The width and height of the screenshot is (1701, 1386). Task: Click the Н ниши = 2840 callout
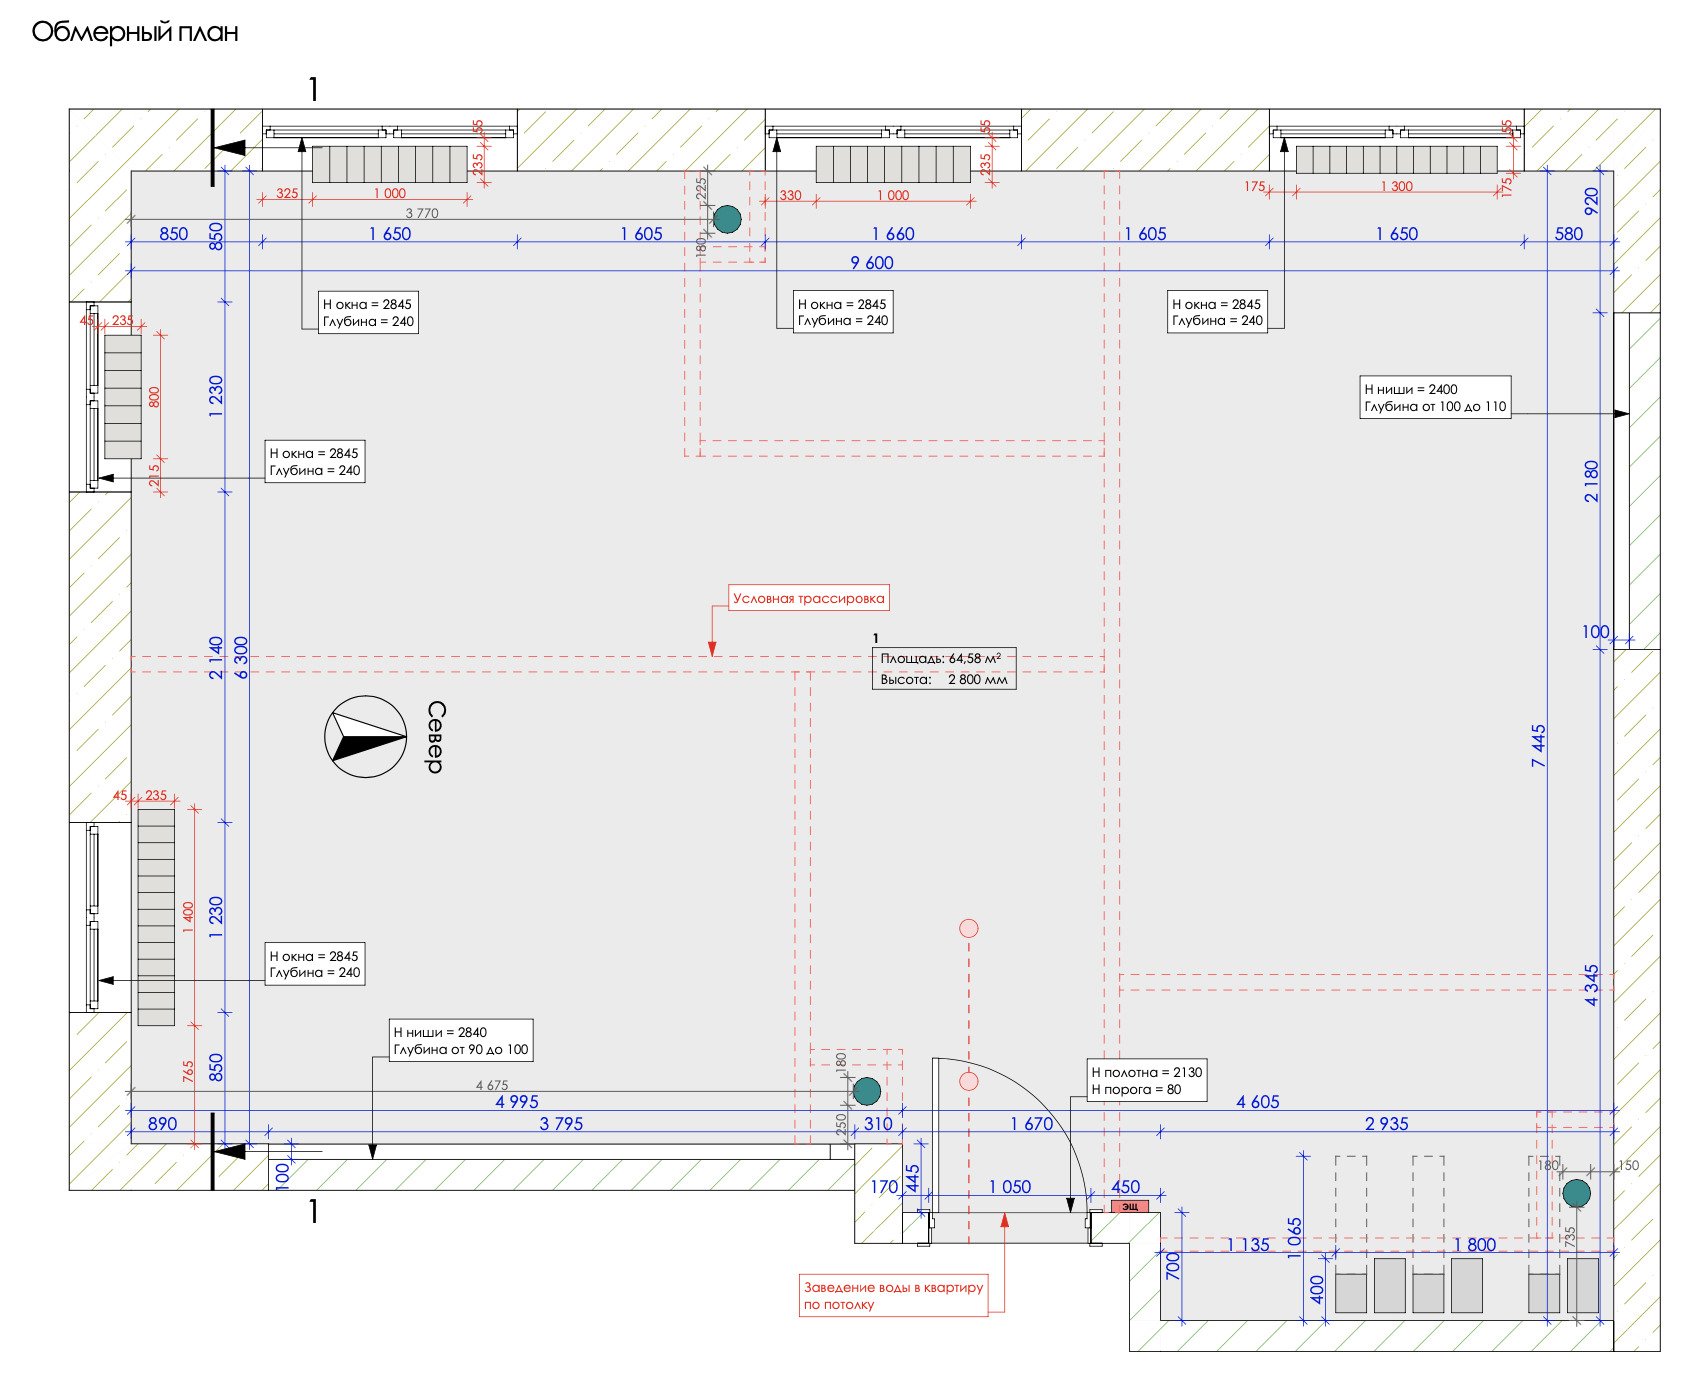click(x=461, y=1040)
